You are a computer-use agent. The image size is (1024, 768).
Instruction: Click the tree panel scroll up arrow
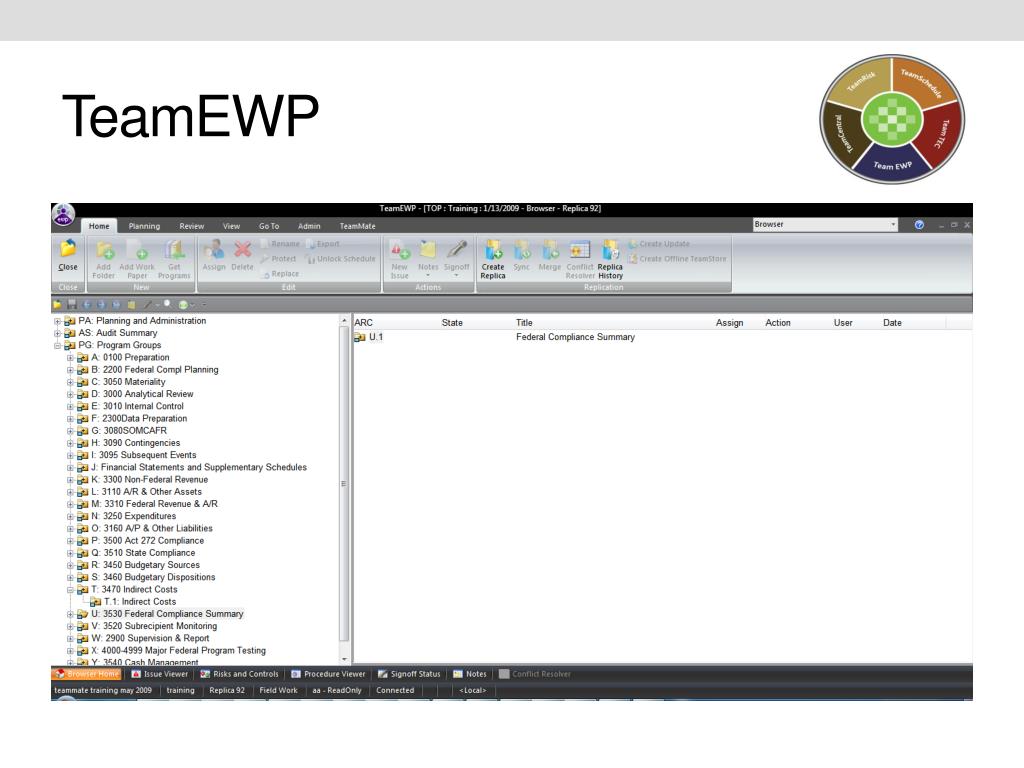pos(344,321)
